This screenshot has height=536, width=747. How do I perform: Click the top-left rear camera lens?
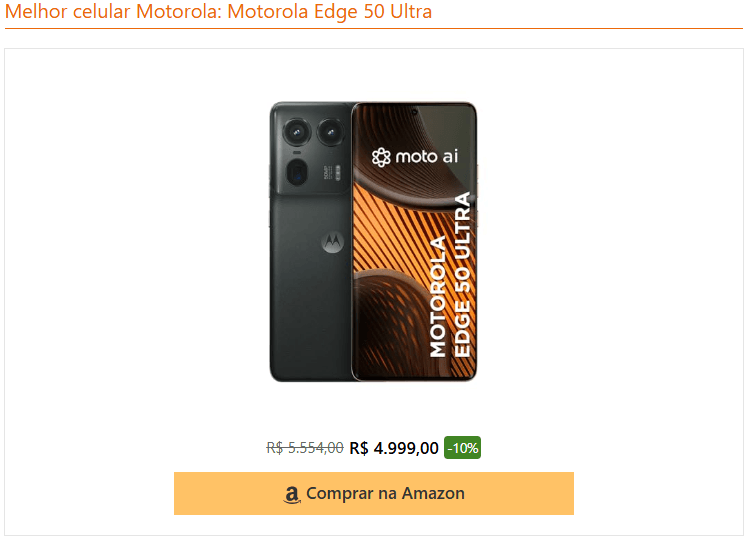296,131
